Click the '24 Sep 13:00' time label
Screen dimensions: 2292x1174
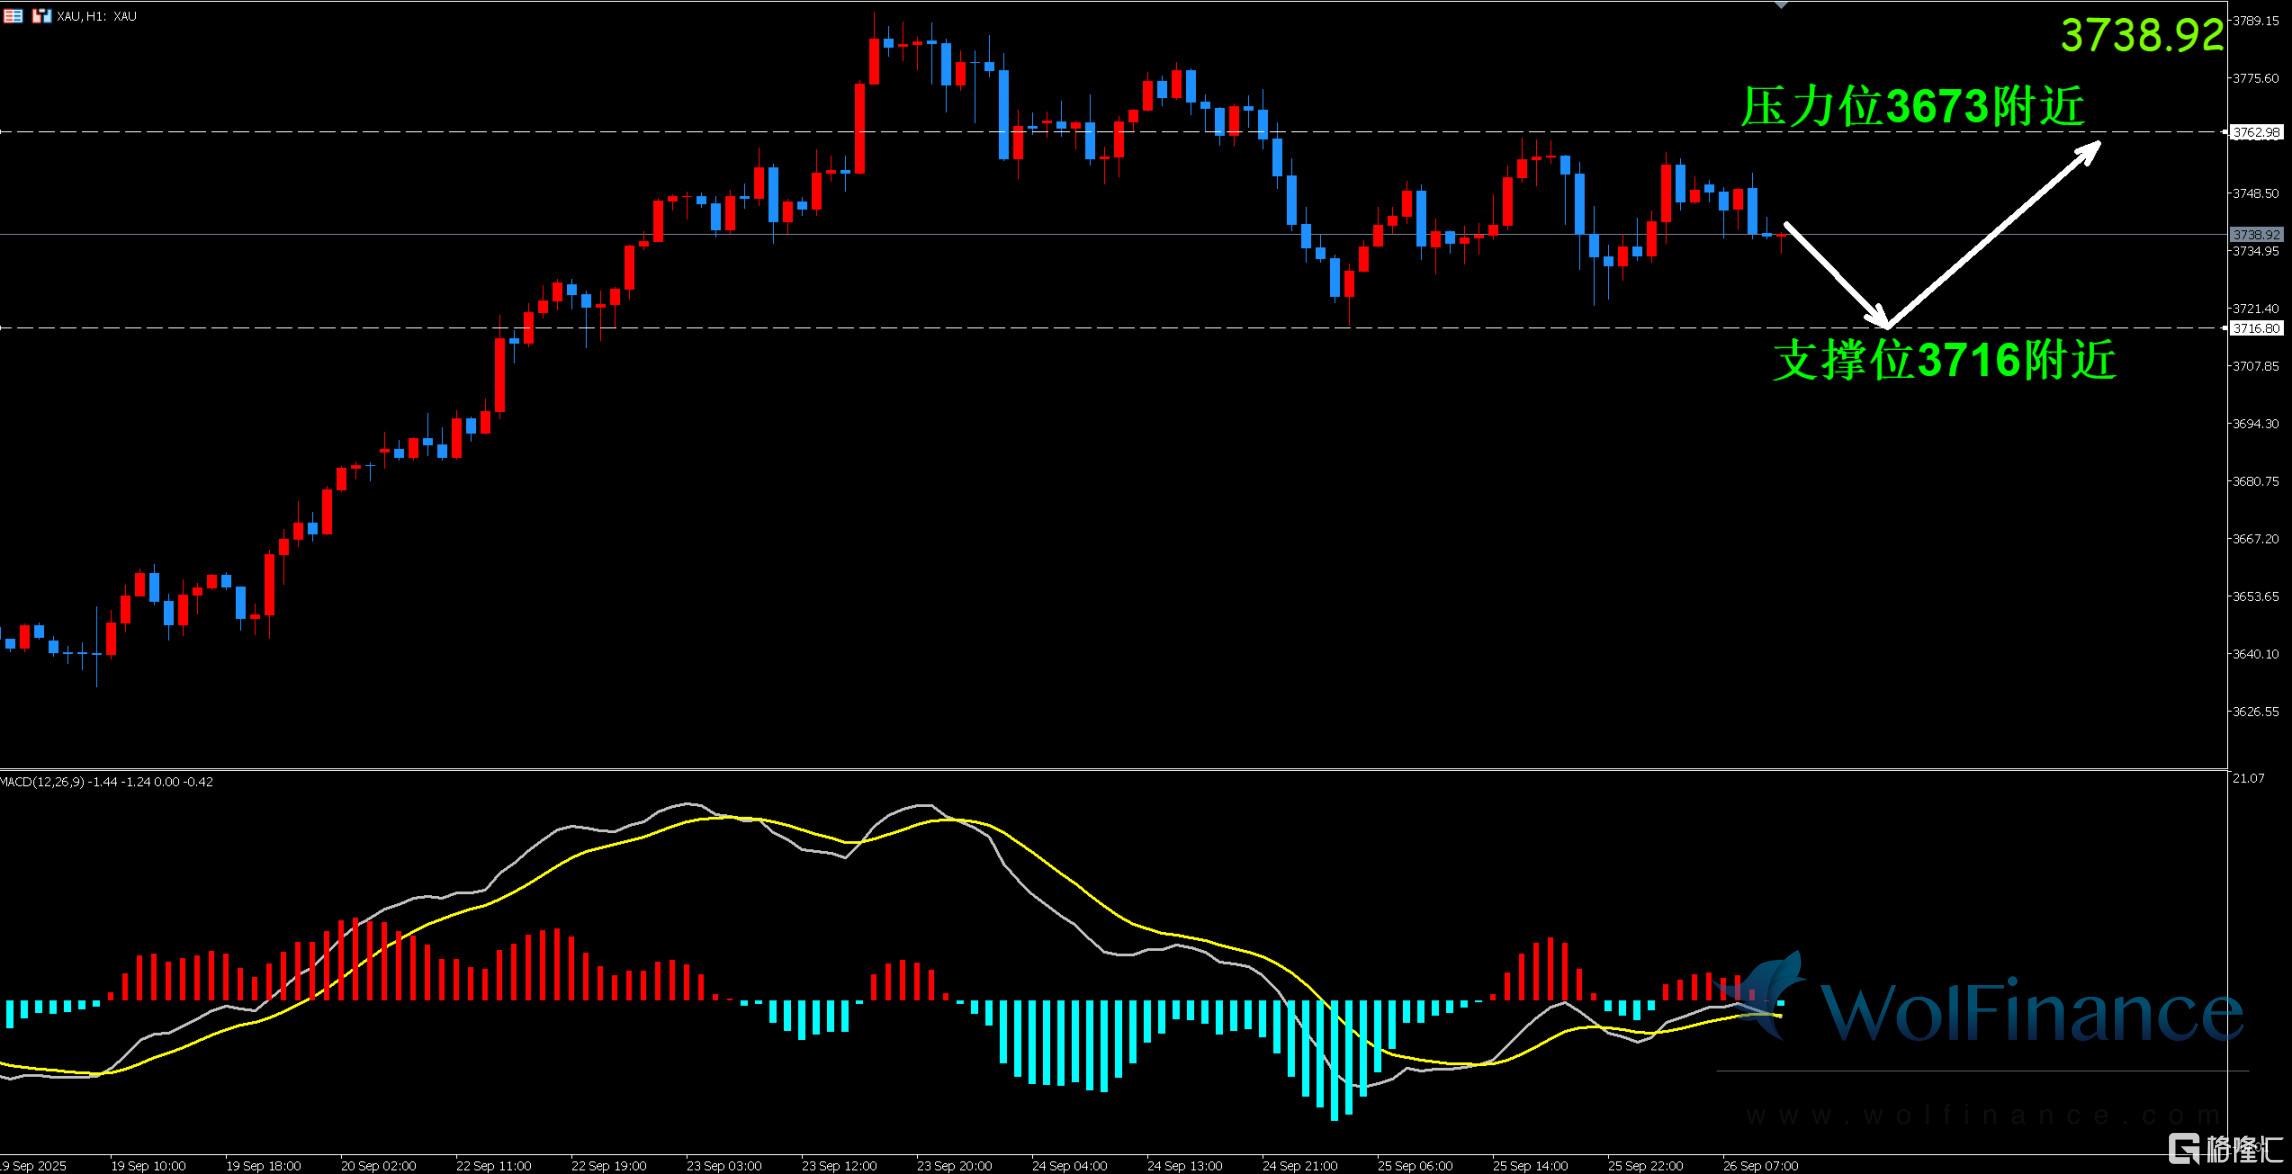point(1184,1166)
